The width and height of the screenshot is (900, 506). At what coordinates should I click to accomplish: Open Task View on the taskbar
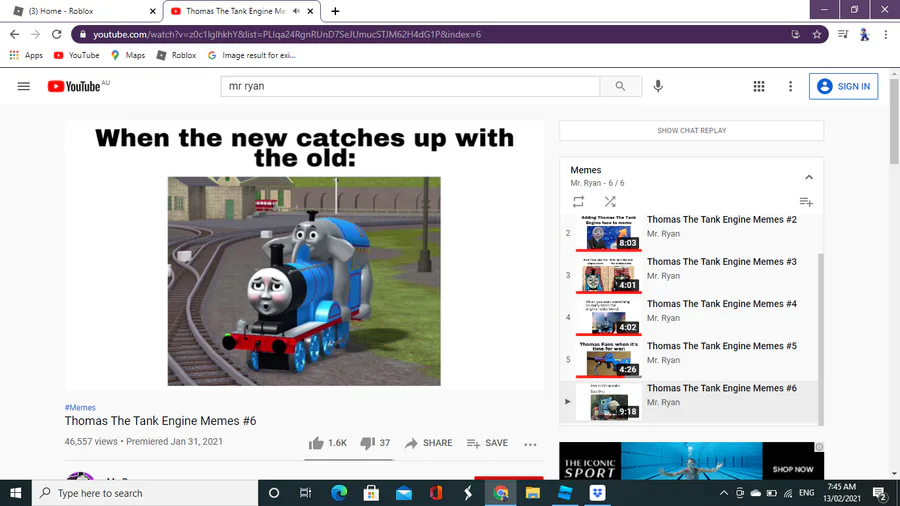pyautogui.click(x=305, y=493)
